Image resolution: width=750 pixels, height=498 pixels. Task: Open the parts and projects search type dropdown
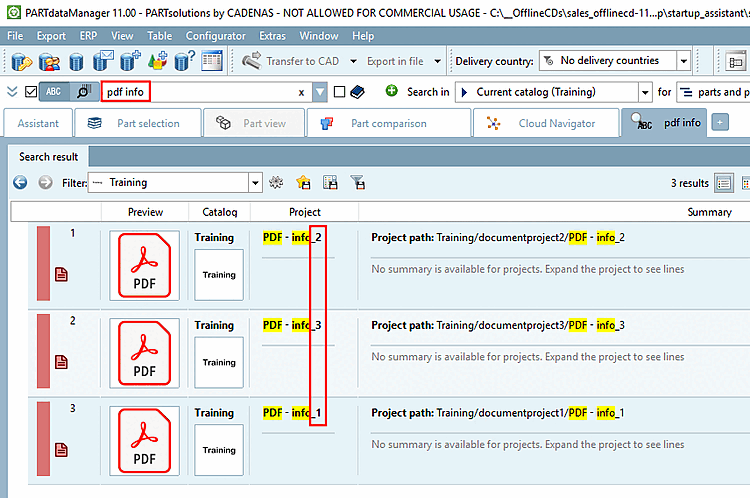pos(713,92)
